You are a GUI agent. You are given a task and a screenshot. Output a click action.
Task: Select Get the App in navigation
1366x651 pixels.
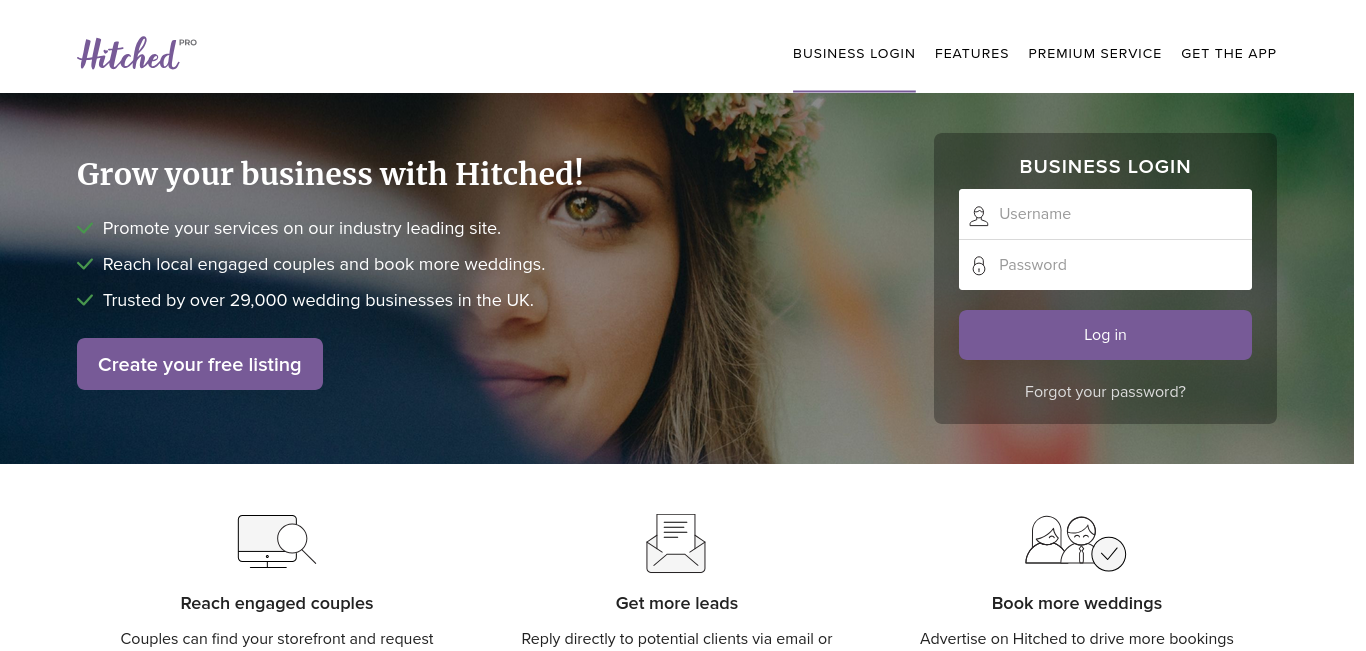tap(1229, 54)
